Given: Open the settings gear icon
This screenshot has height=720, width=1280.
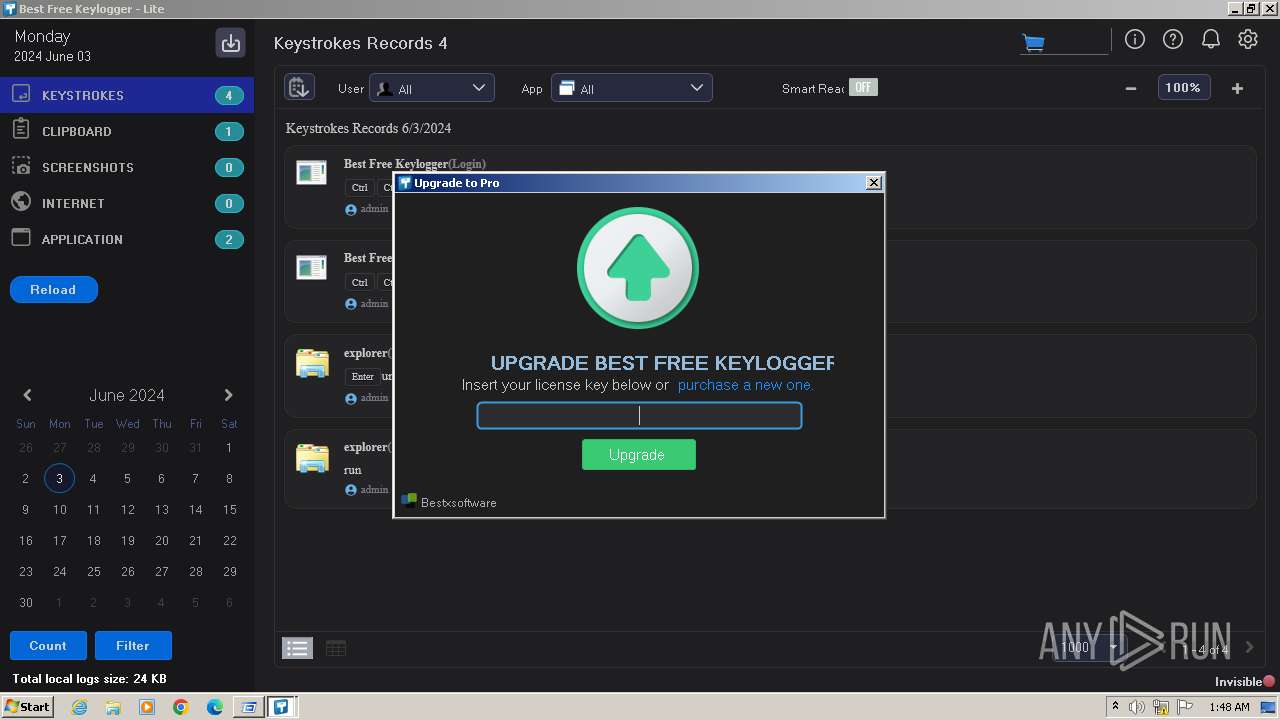Looking at the screenshot, I should tap(1248, 39).
